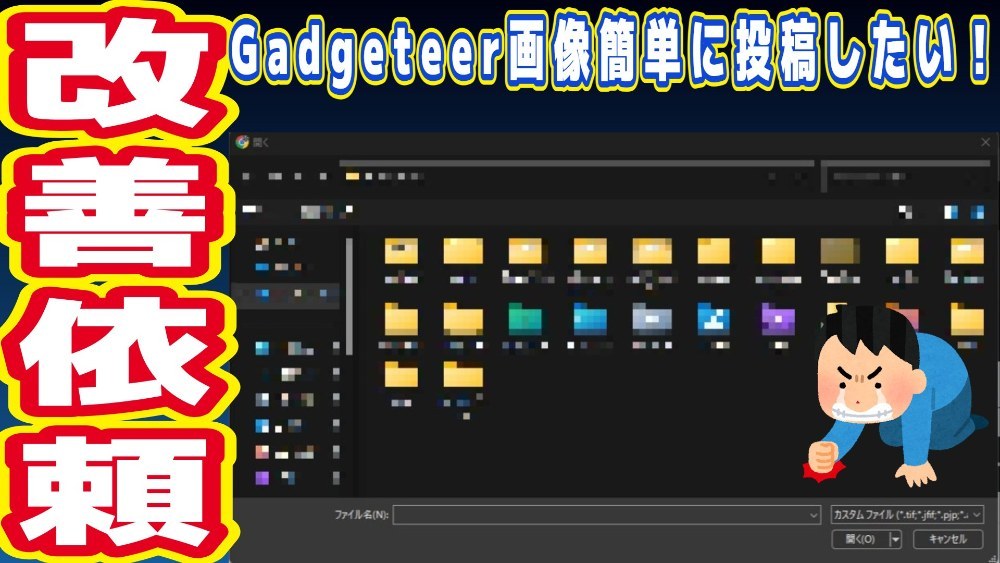Open the blue pictures folder with mountain image

[714, 319]
